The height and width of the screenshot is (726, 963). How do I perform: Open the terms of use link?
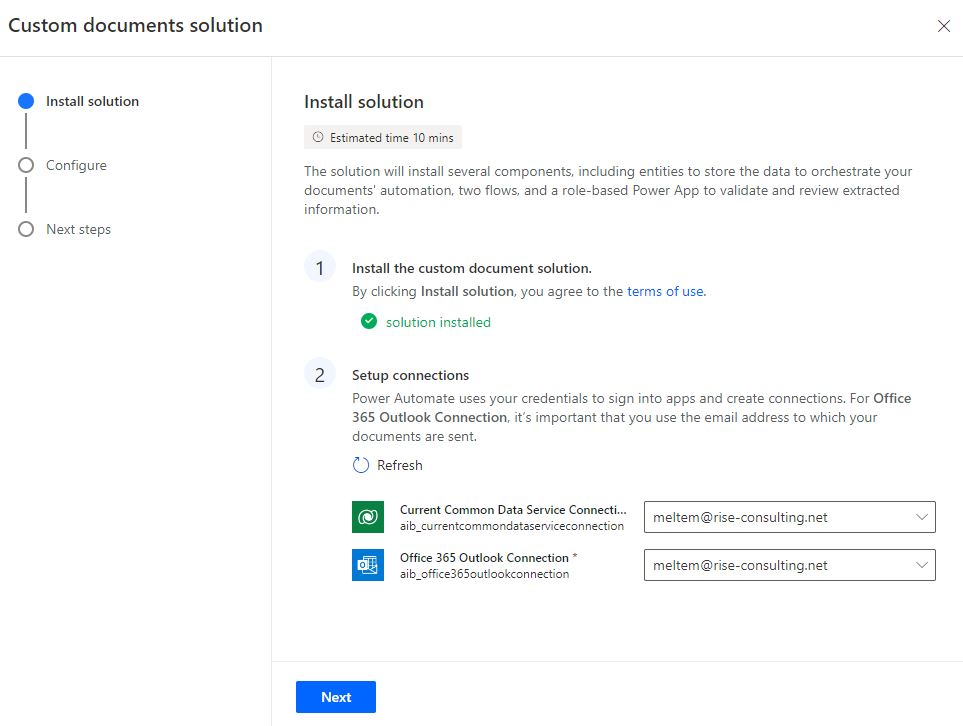(665, 291)
